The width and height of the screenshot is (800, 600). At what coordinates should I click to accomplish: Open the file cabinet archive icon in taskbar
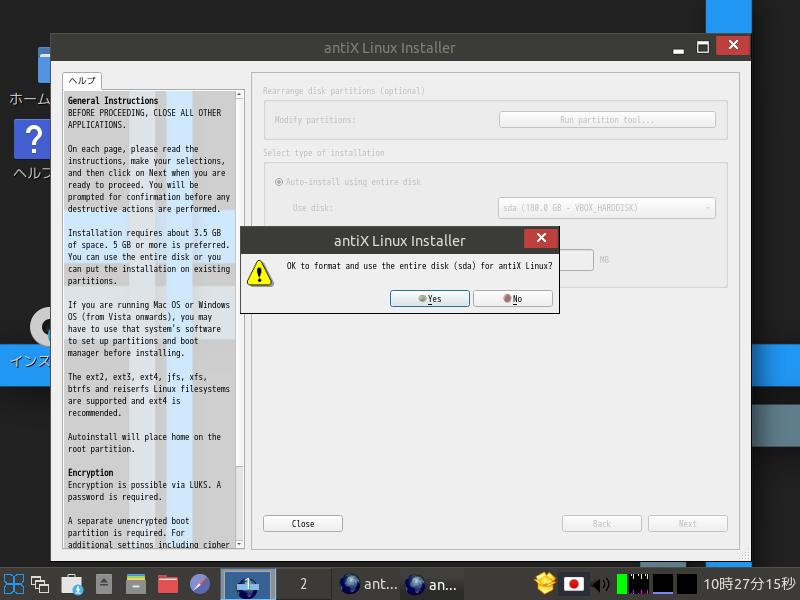point(136,584)
